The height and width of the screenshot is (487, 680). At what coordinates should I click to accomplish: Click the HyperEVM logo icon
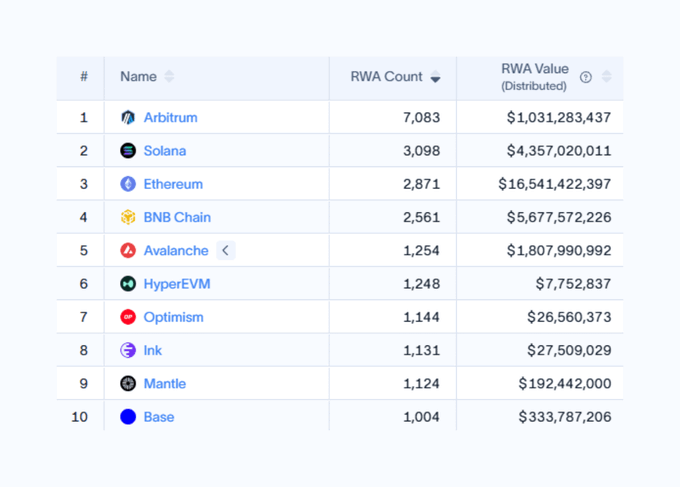pyautogui.click(x=128, y=284)
